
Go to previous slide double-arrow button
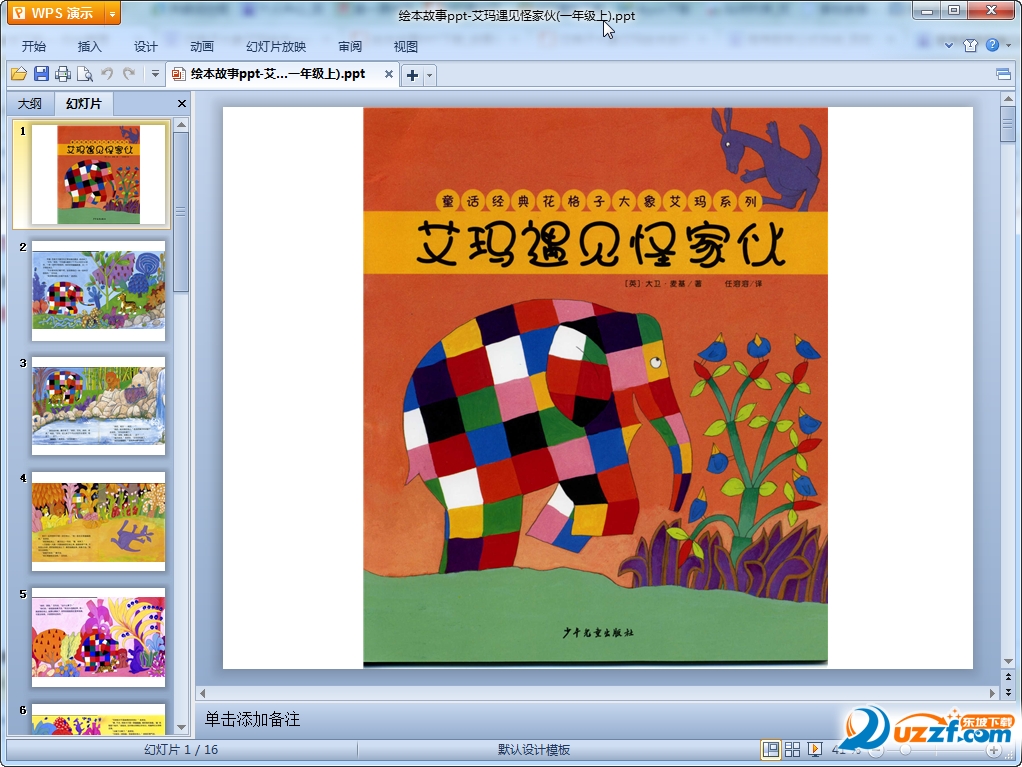(x=1008, y=677)
